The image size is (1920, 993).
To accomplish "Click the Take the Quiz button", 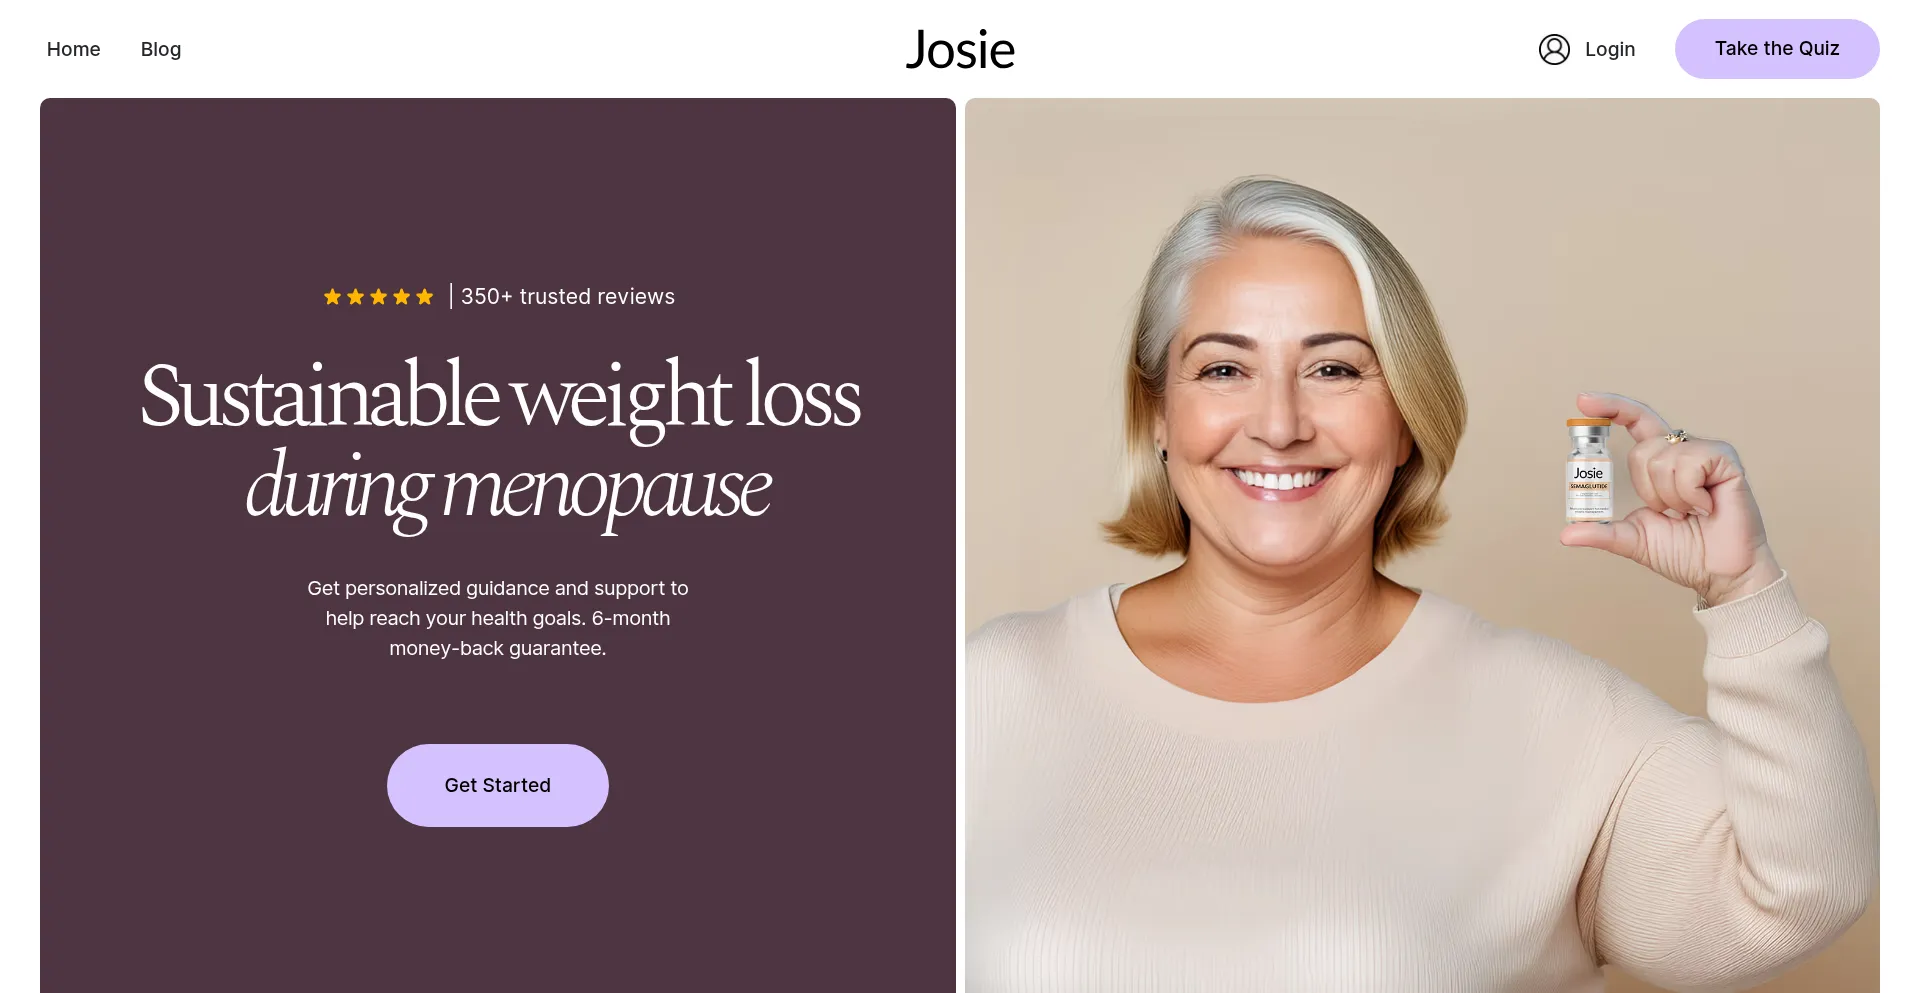I will pyautogui.click(x=1777, y=49).
